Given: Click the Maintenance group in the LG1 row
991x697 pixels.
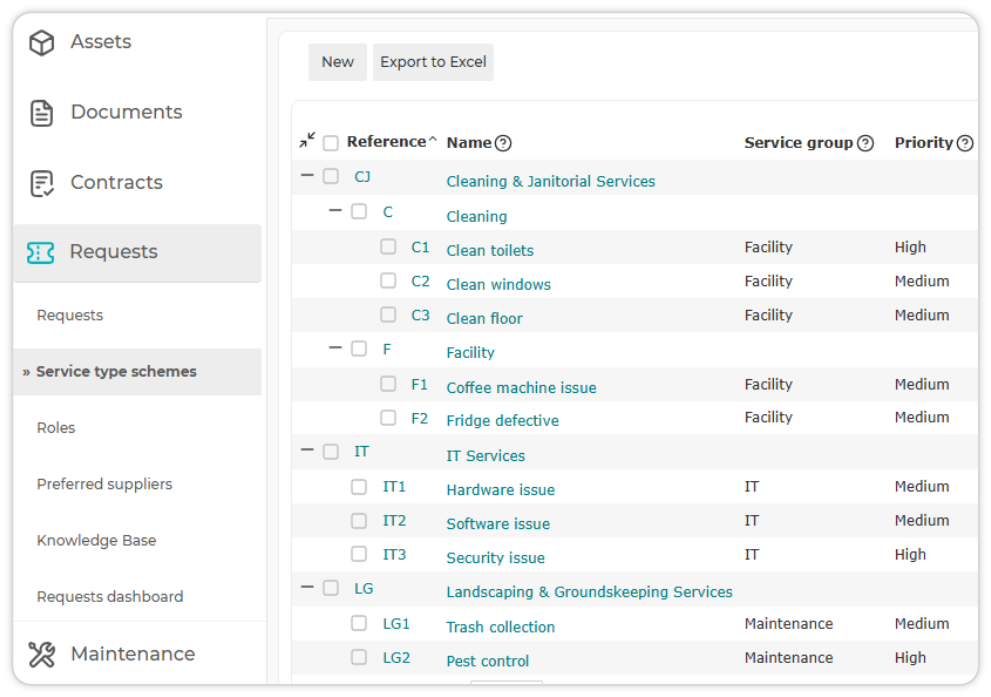Looking at the screenshot, I should pyautogui.click(x=788, y=624).
